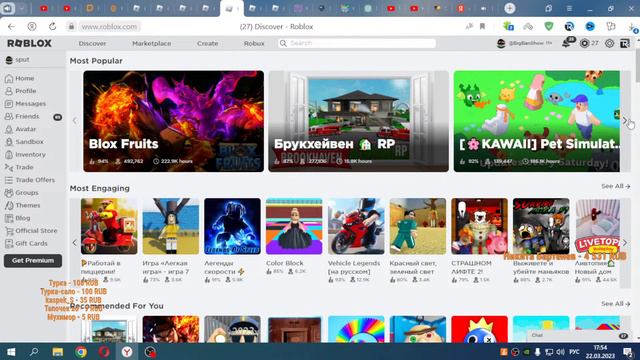Bookmark this page in the browser
Image resolution: width=640 pixels, height=360 pixels.
coord(482,27)
